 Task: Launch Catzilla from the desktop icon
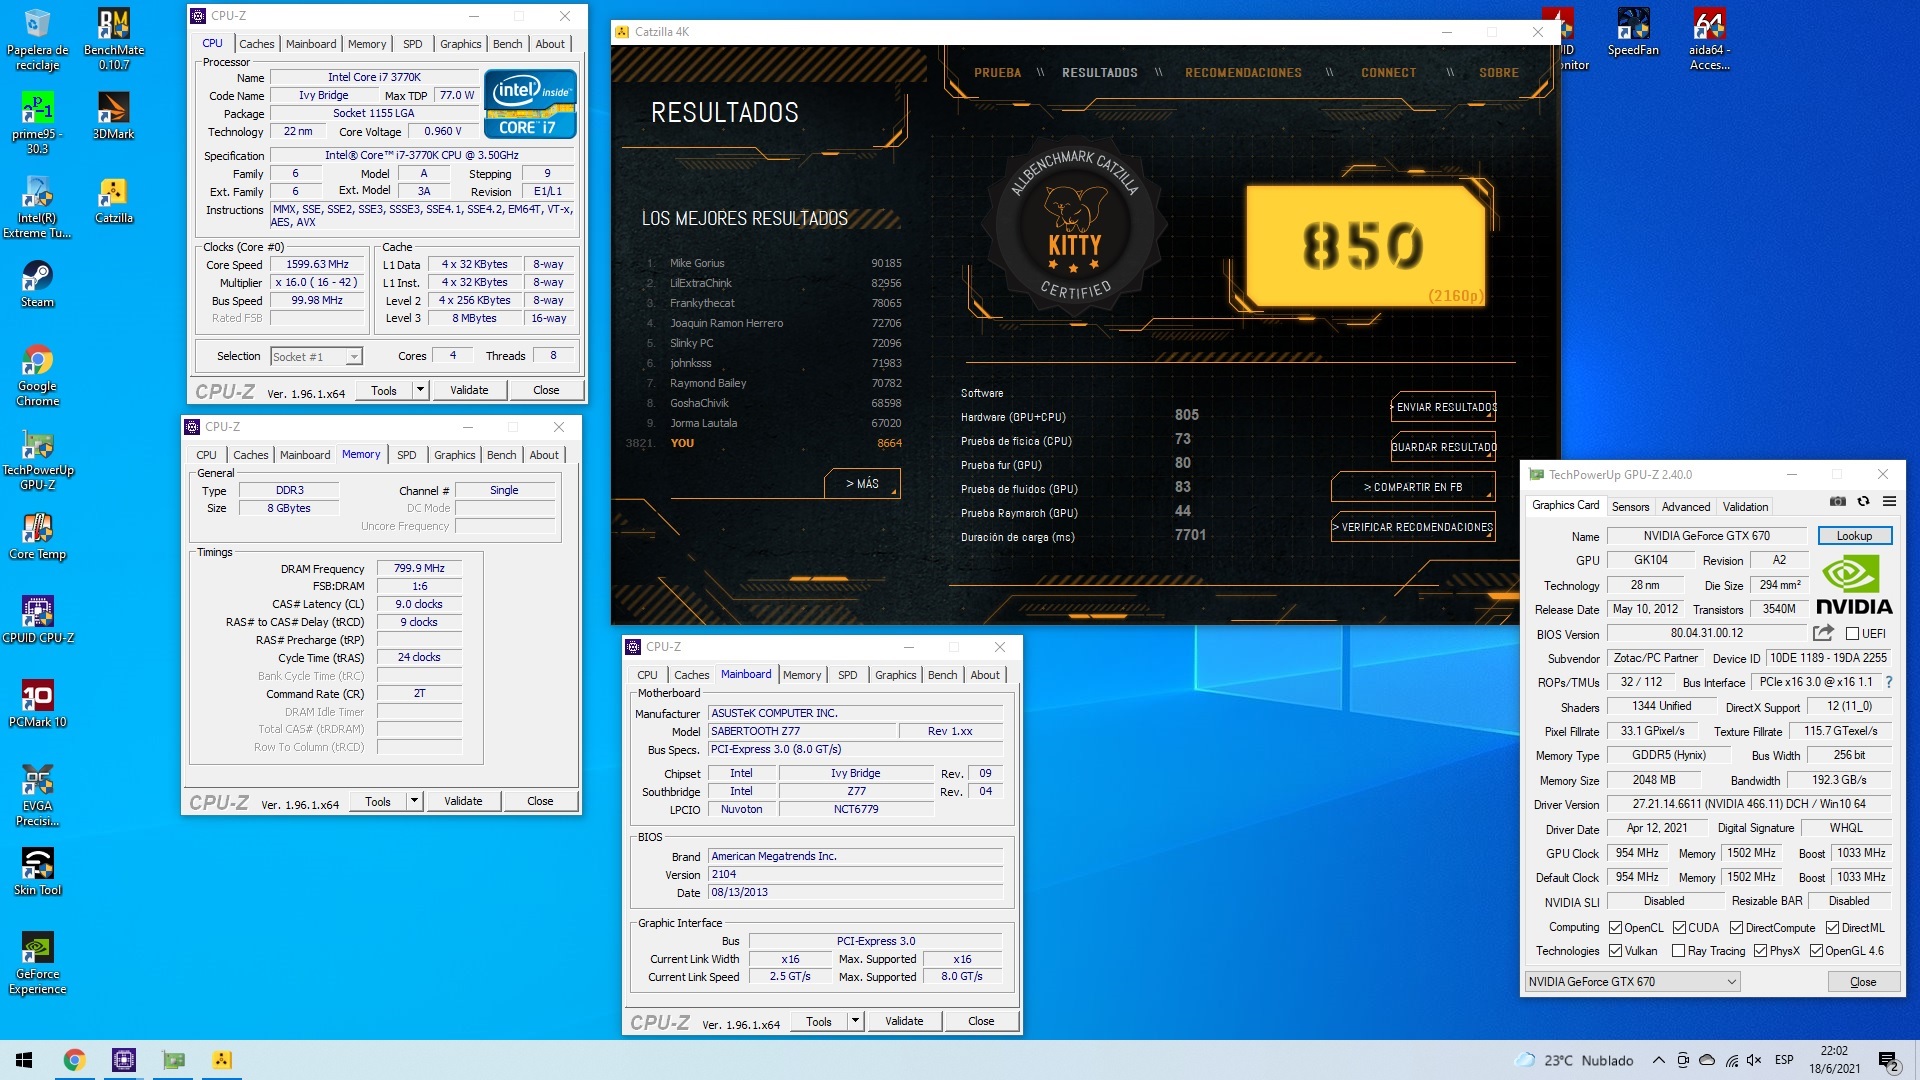pos(113,200)
